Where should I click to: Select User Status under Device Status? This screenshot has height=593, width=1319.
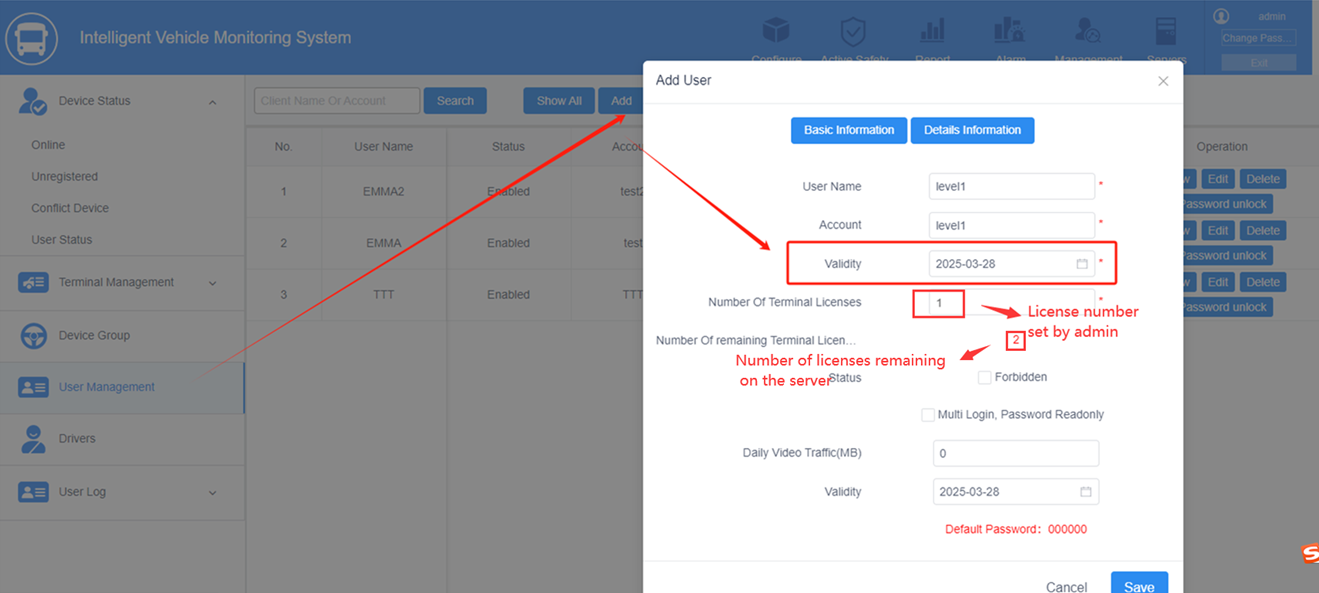click(61, 240)
